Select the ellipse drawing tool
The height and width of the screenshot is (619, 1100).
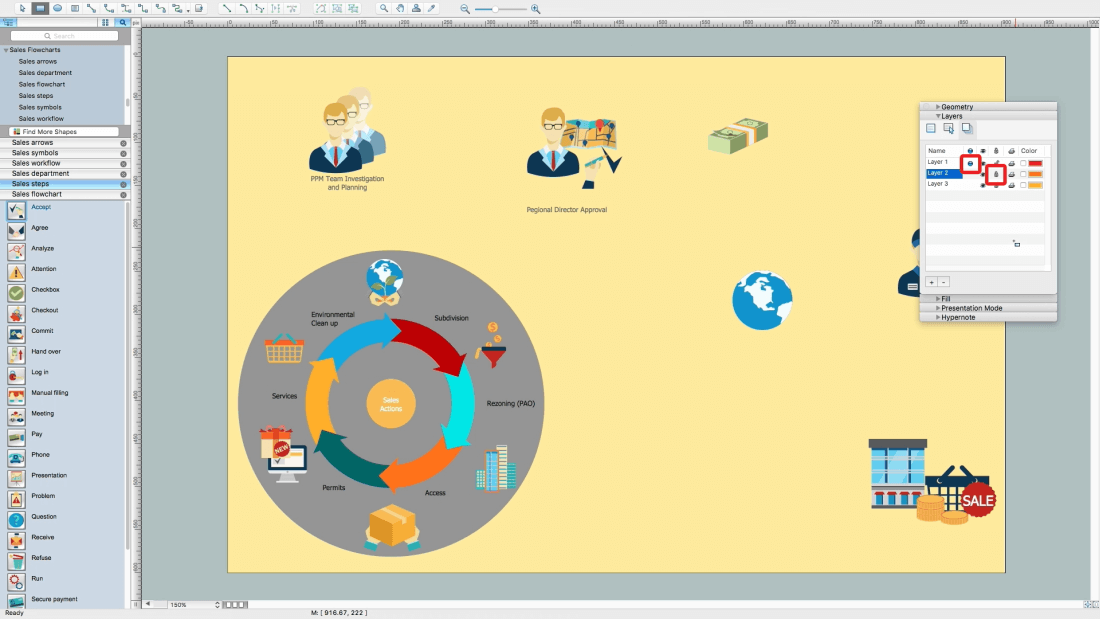[x=58, y=8]
